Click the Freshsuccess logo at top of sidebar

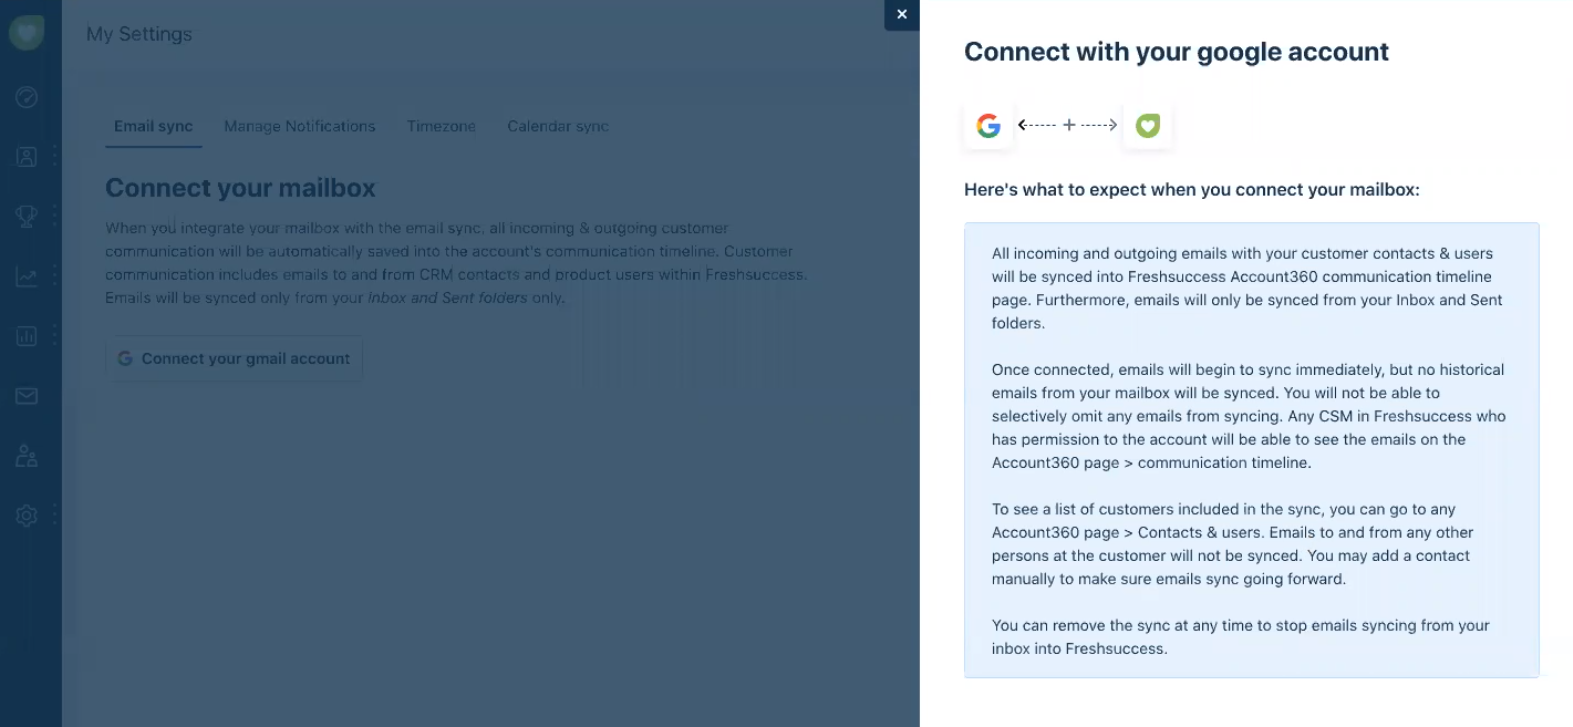click(x=26, y=32)
